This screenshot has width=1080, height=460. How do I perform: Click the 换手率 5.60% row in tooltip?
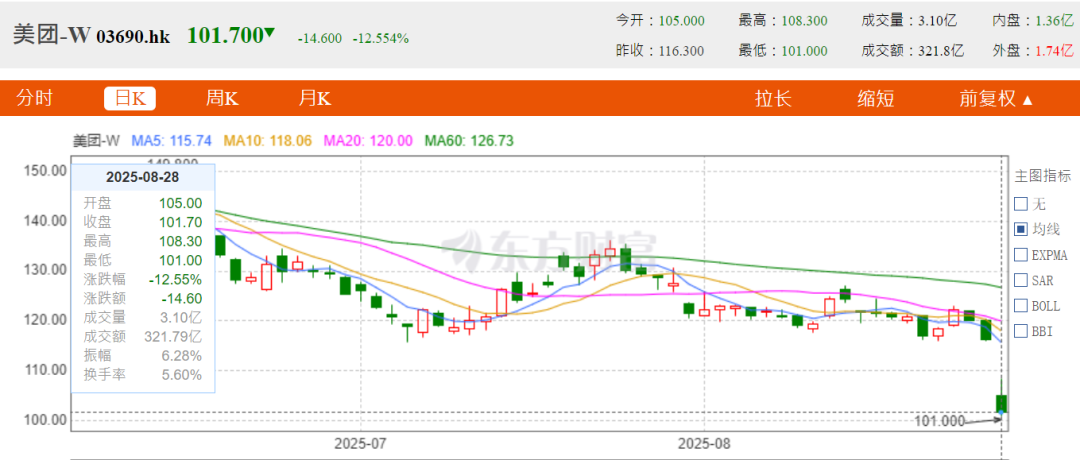pyautogui.click(x=143, y=375)
